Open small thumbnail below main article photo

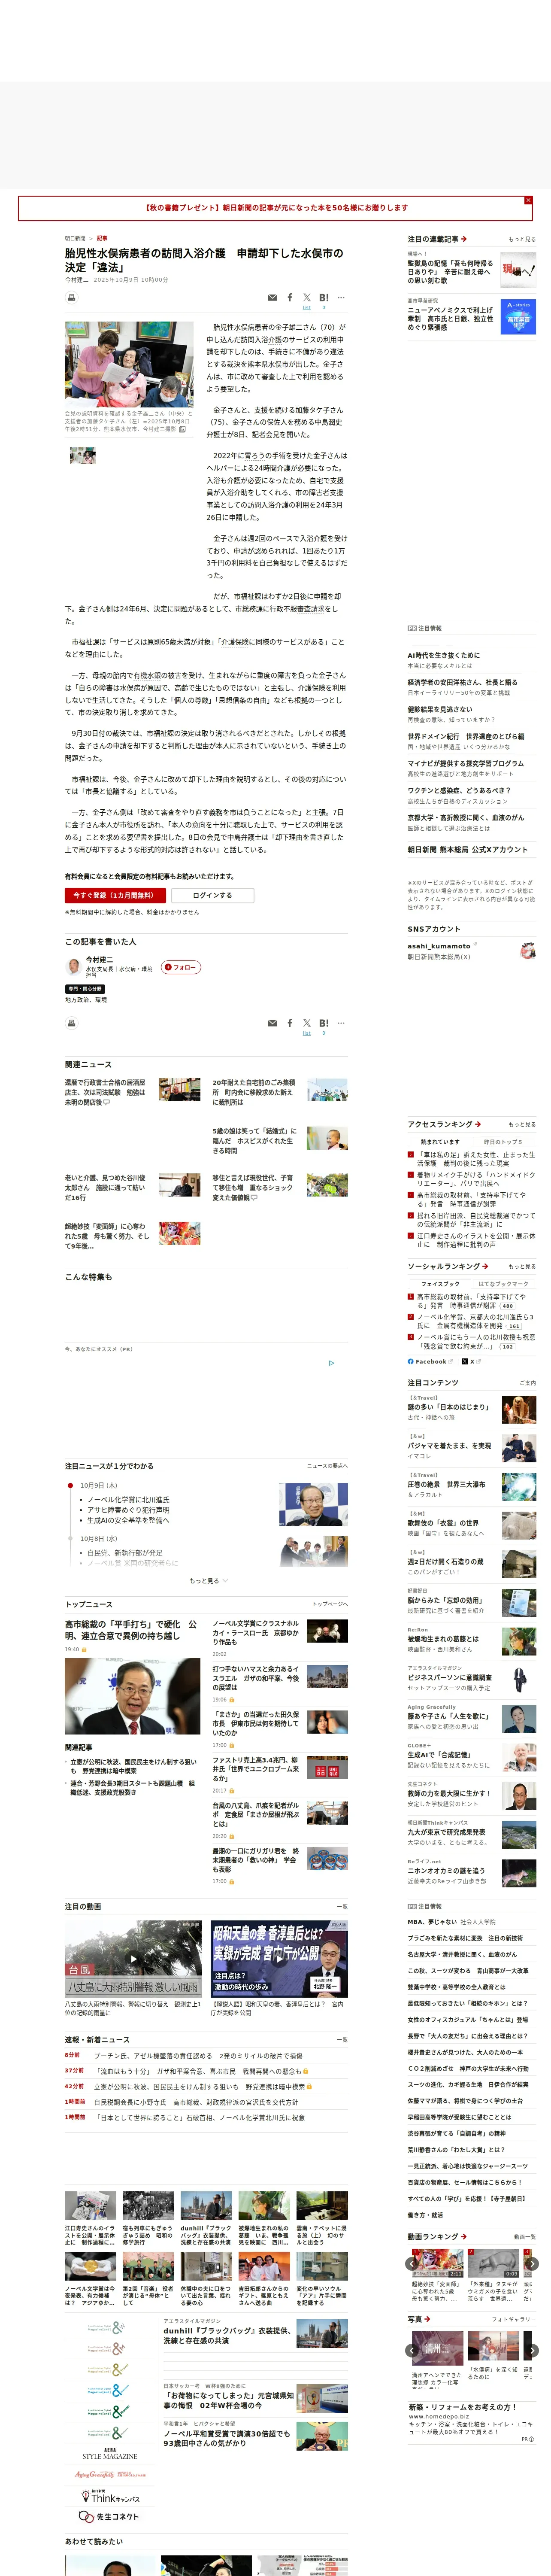82,455
